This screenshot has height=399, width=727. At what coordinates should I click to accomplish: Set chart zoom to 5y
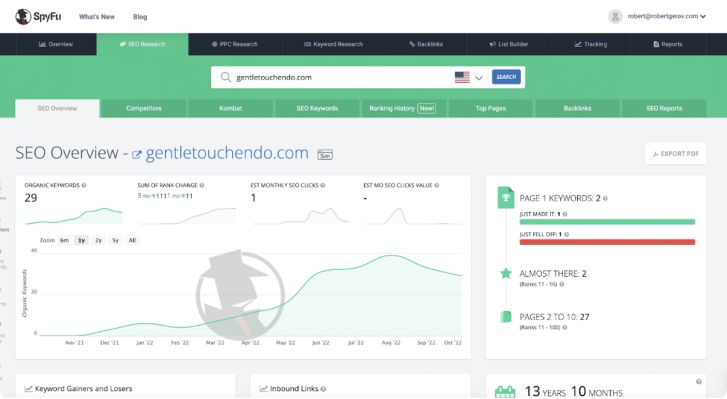coord(115,240)
